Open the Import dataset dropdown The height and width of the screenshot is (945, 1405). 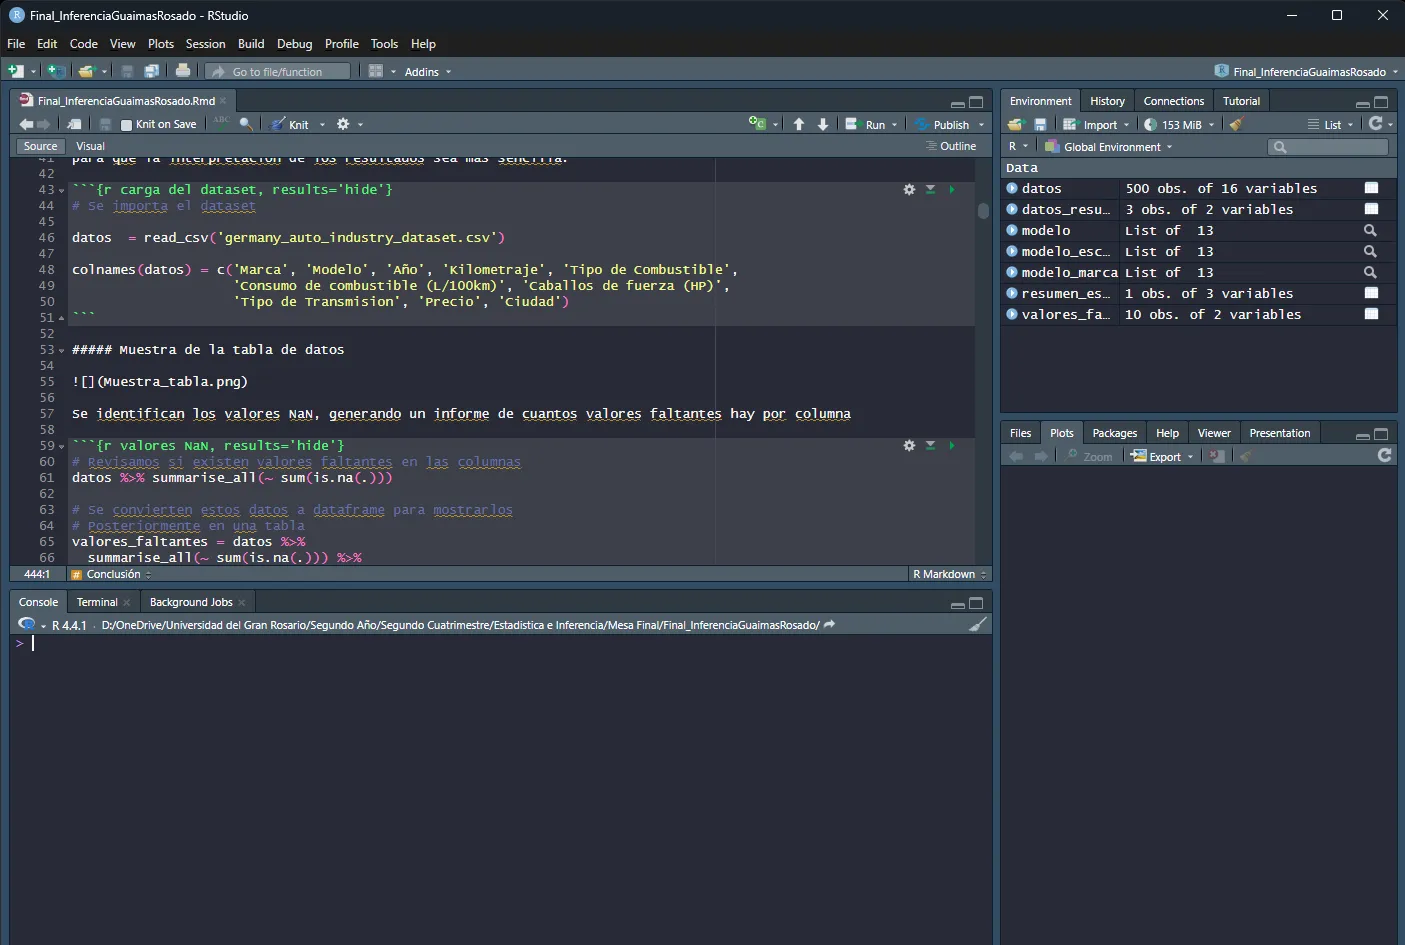1096,124
